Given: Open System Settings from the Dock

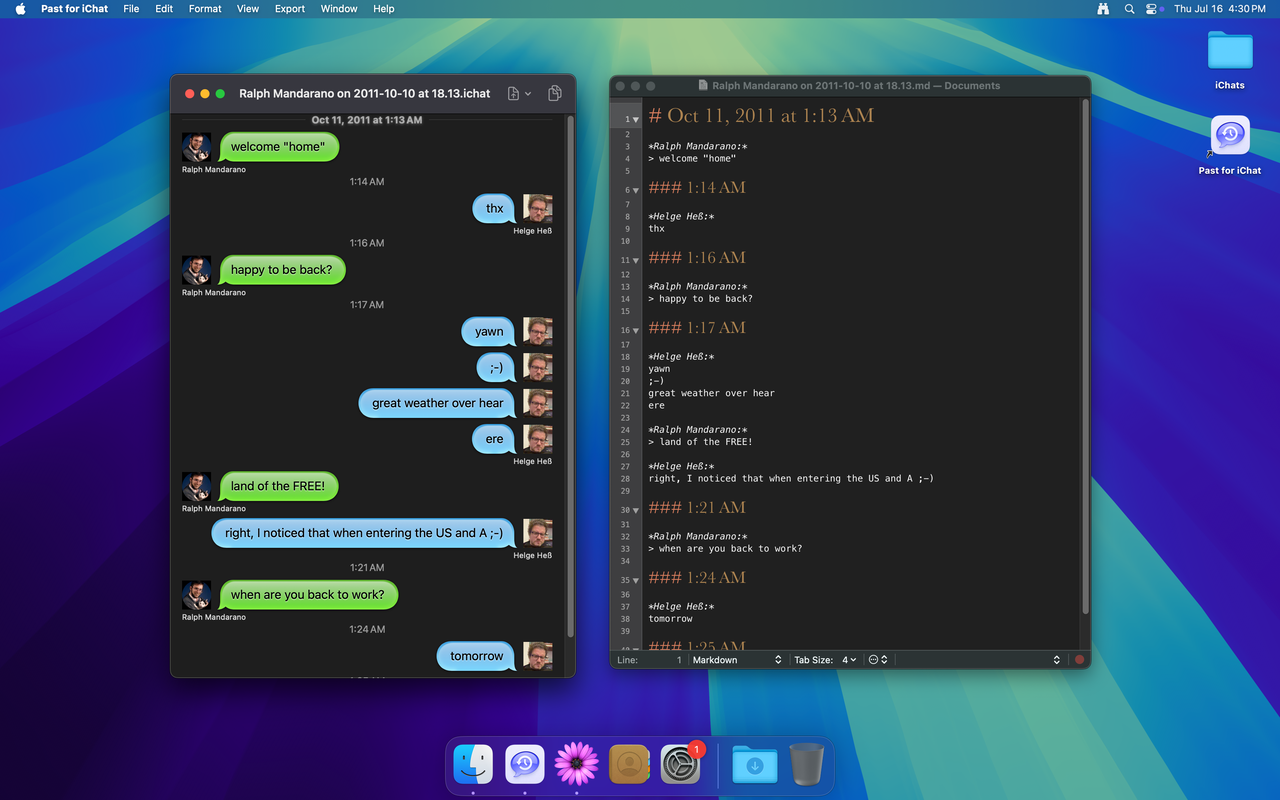Looking at the screenshot, I should (681, 765).
